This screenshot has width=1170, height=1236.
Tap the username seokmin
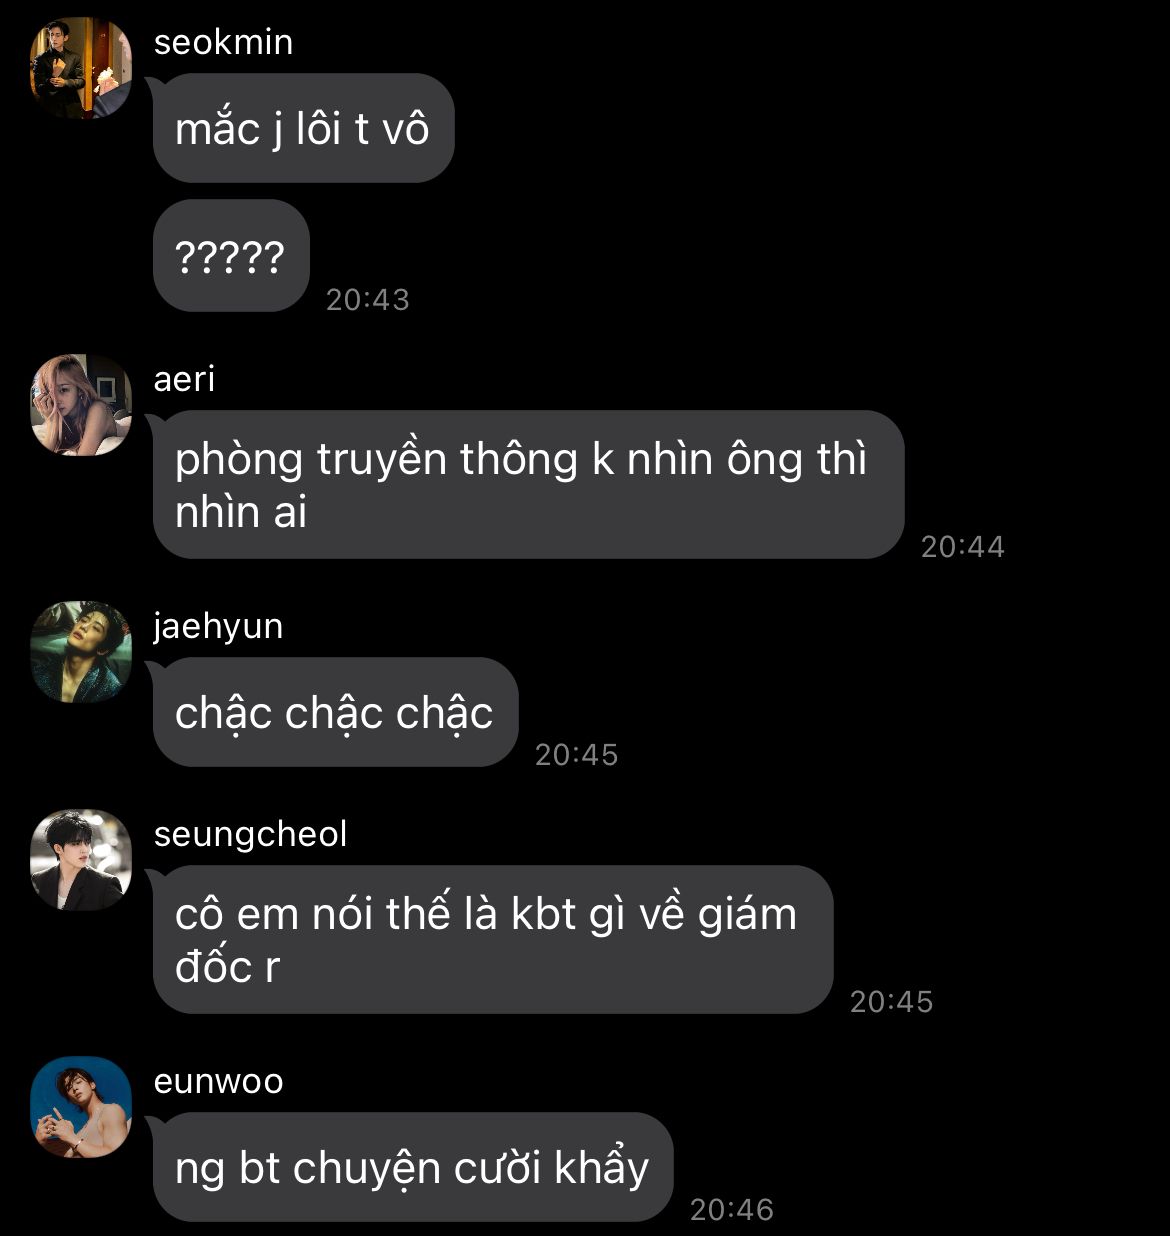pos(223,43)
